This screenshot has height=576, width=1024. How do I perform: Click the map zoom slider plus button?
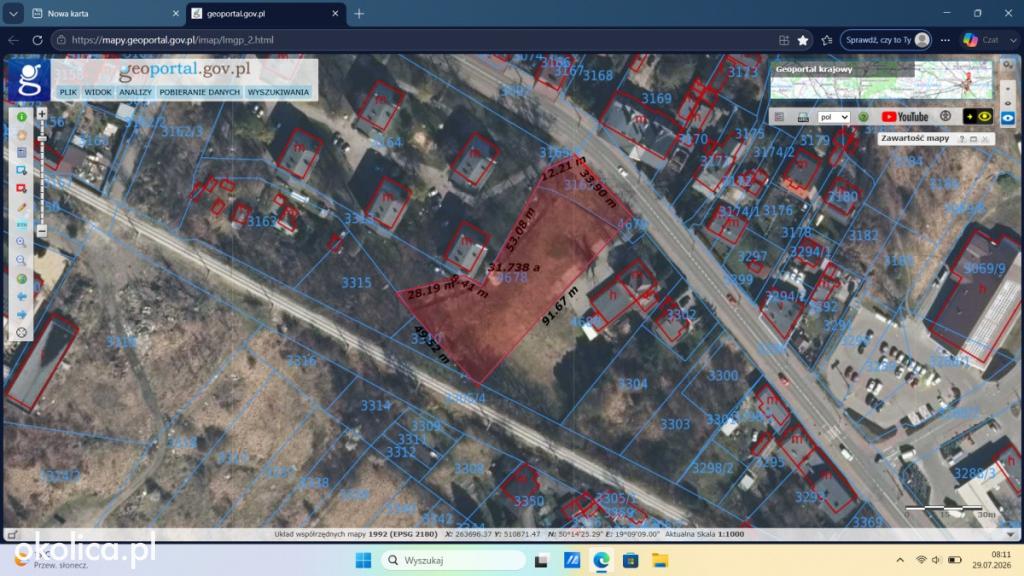click(42, 114)
